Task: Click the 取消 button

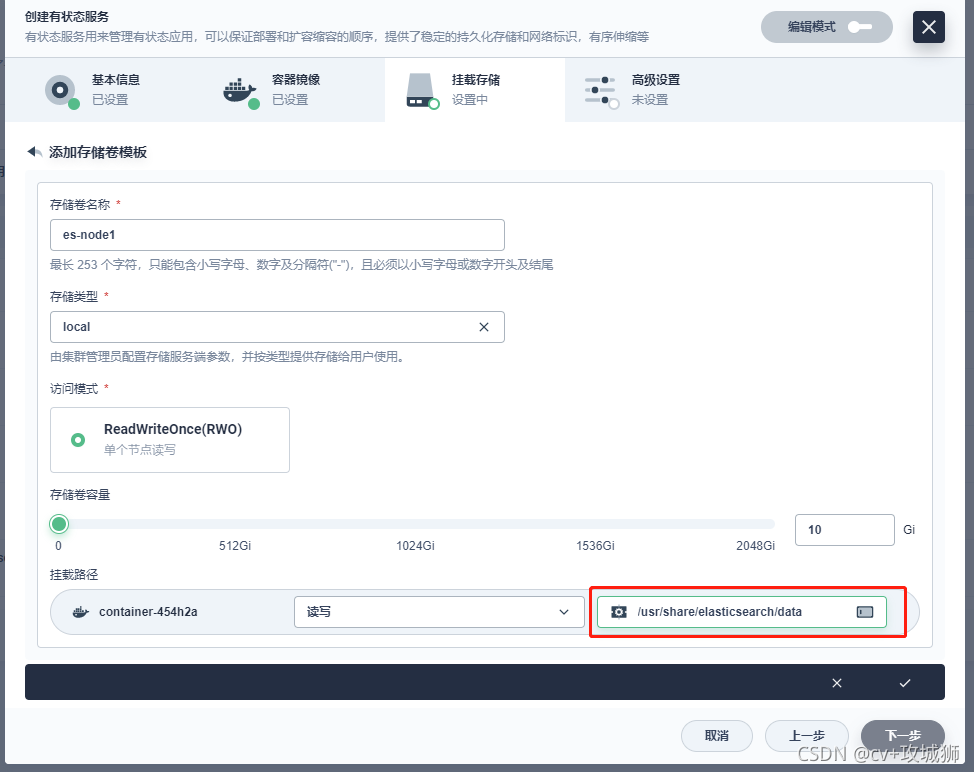Action: 717,735
